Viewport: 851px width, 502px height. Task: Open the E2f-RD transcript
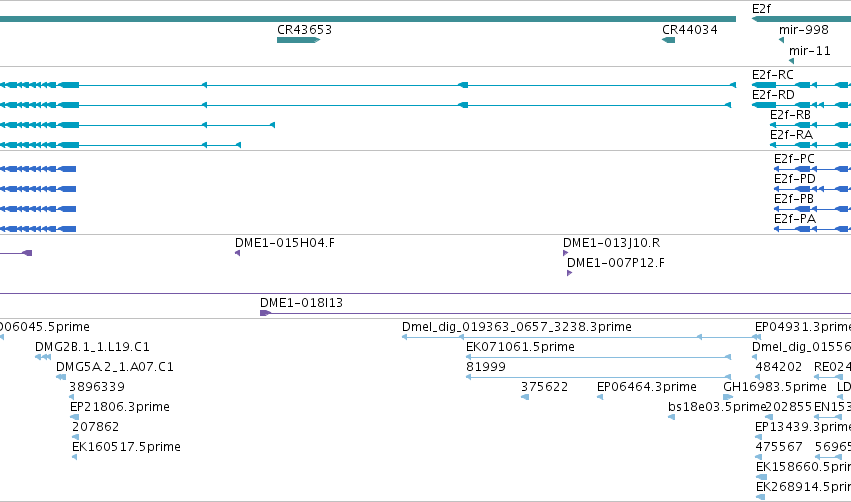coord(801,105)
